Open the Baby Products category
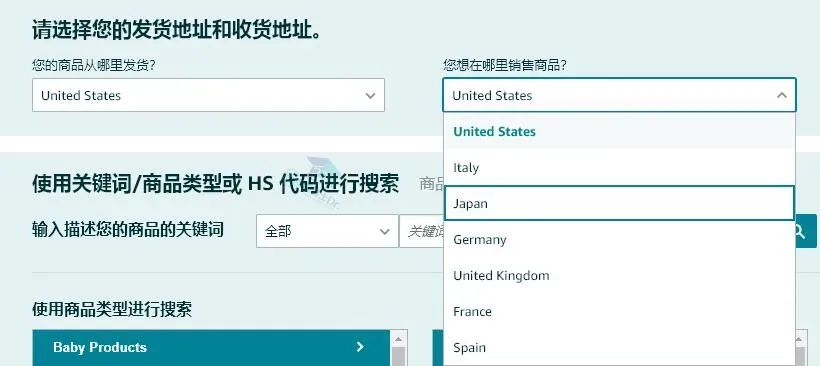 click(211, 347)
